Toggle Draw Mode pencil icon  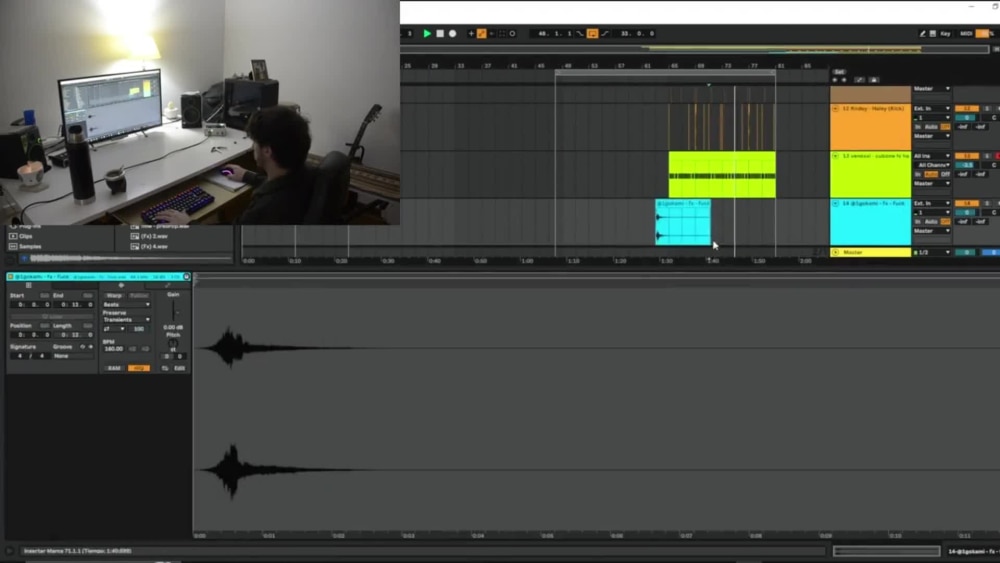coord(922,33)
